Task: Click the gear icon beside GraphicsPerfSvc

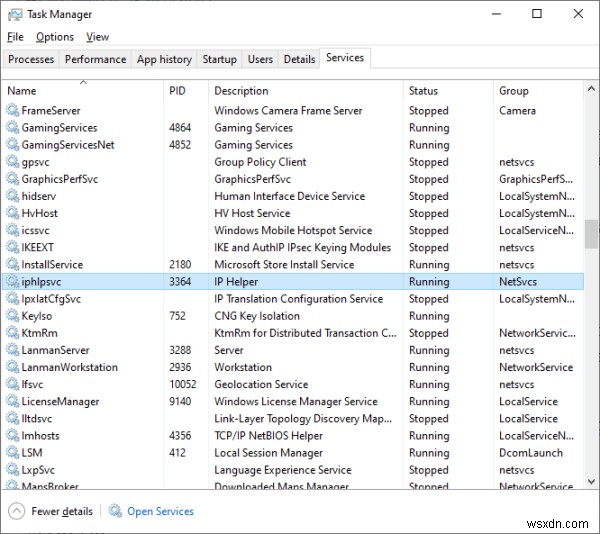Action: pos(12,179)
